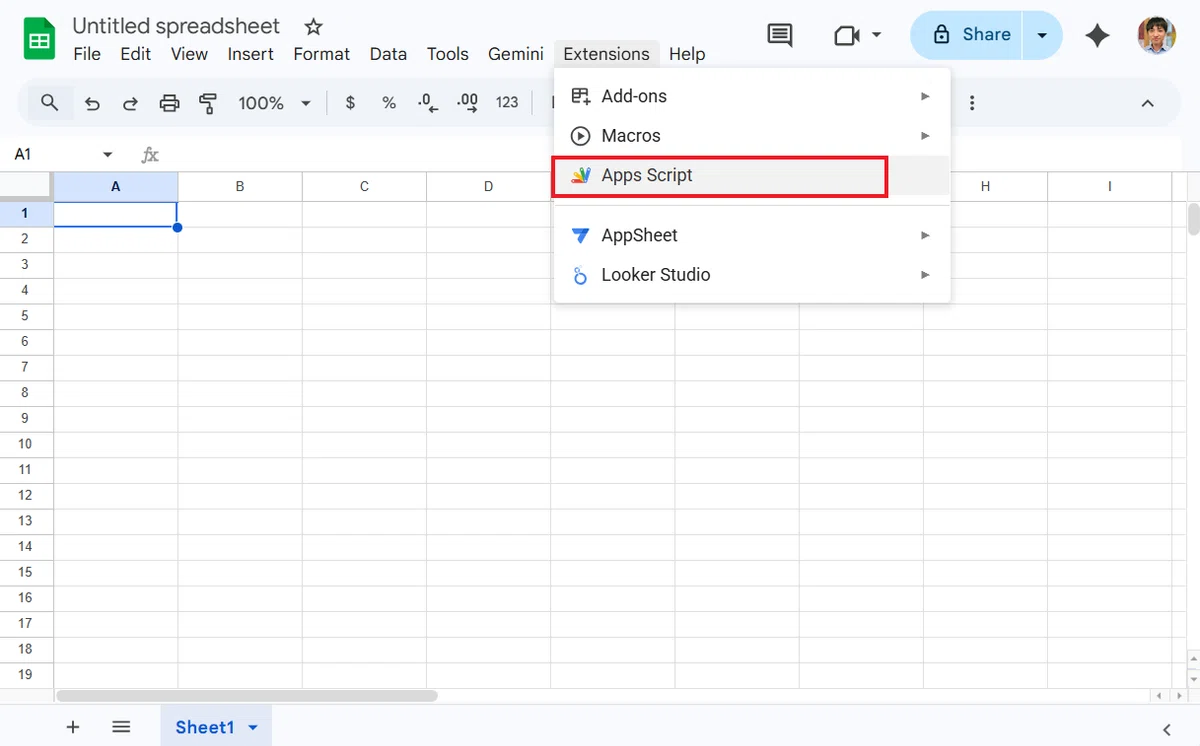Select row 12 header
This screenshot has width=1200, height=746.
[x=25, y=495]
